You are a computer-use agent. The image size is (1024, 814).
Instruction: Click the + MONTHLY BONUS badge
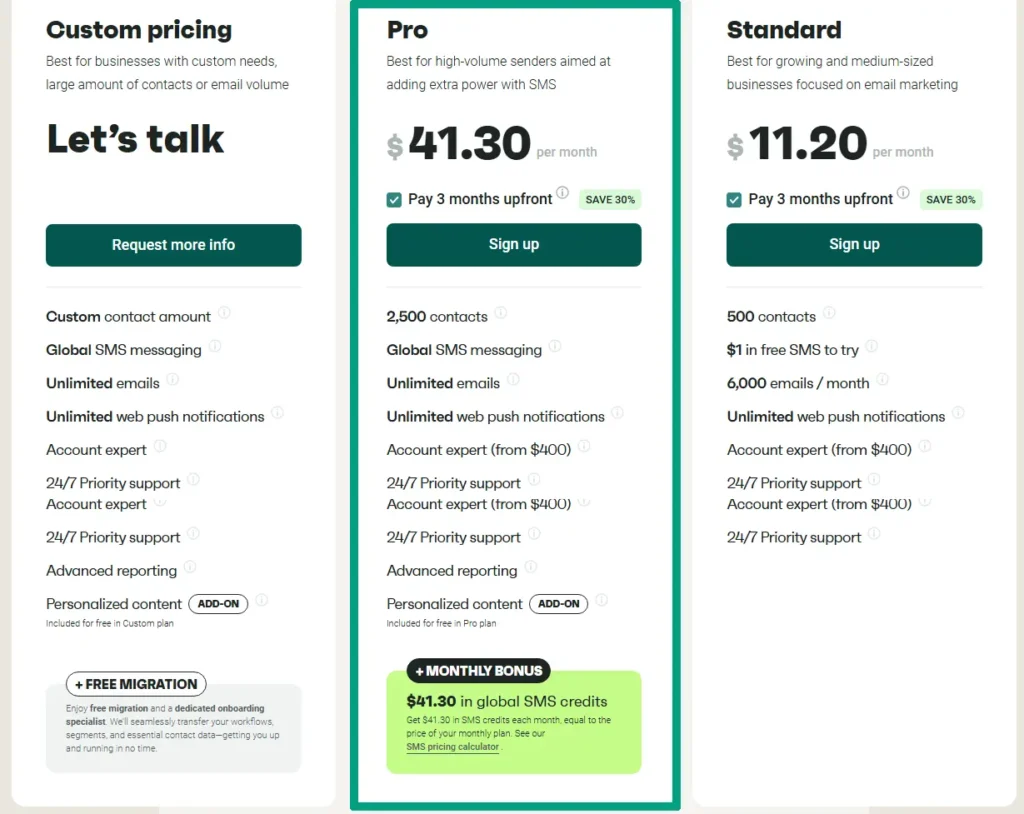point(478,671)
